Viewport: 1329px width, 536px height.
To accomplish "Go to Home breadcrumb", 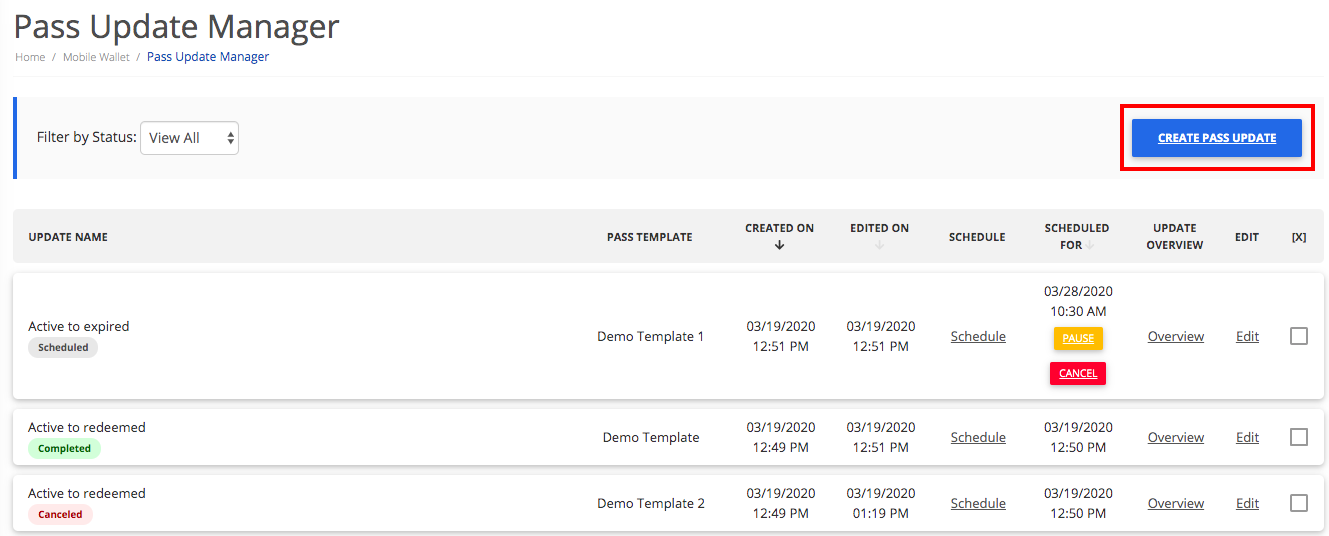I will tap(30, 57).
